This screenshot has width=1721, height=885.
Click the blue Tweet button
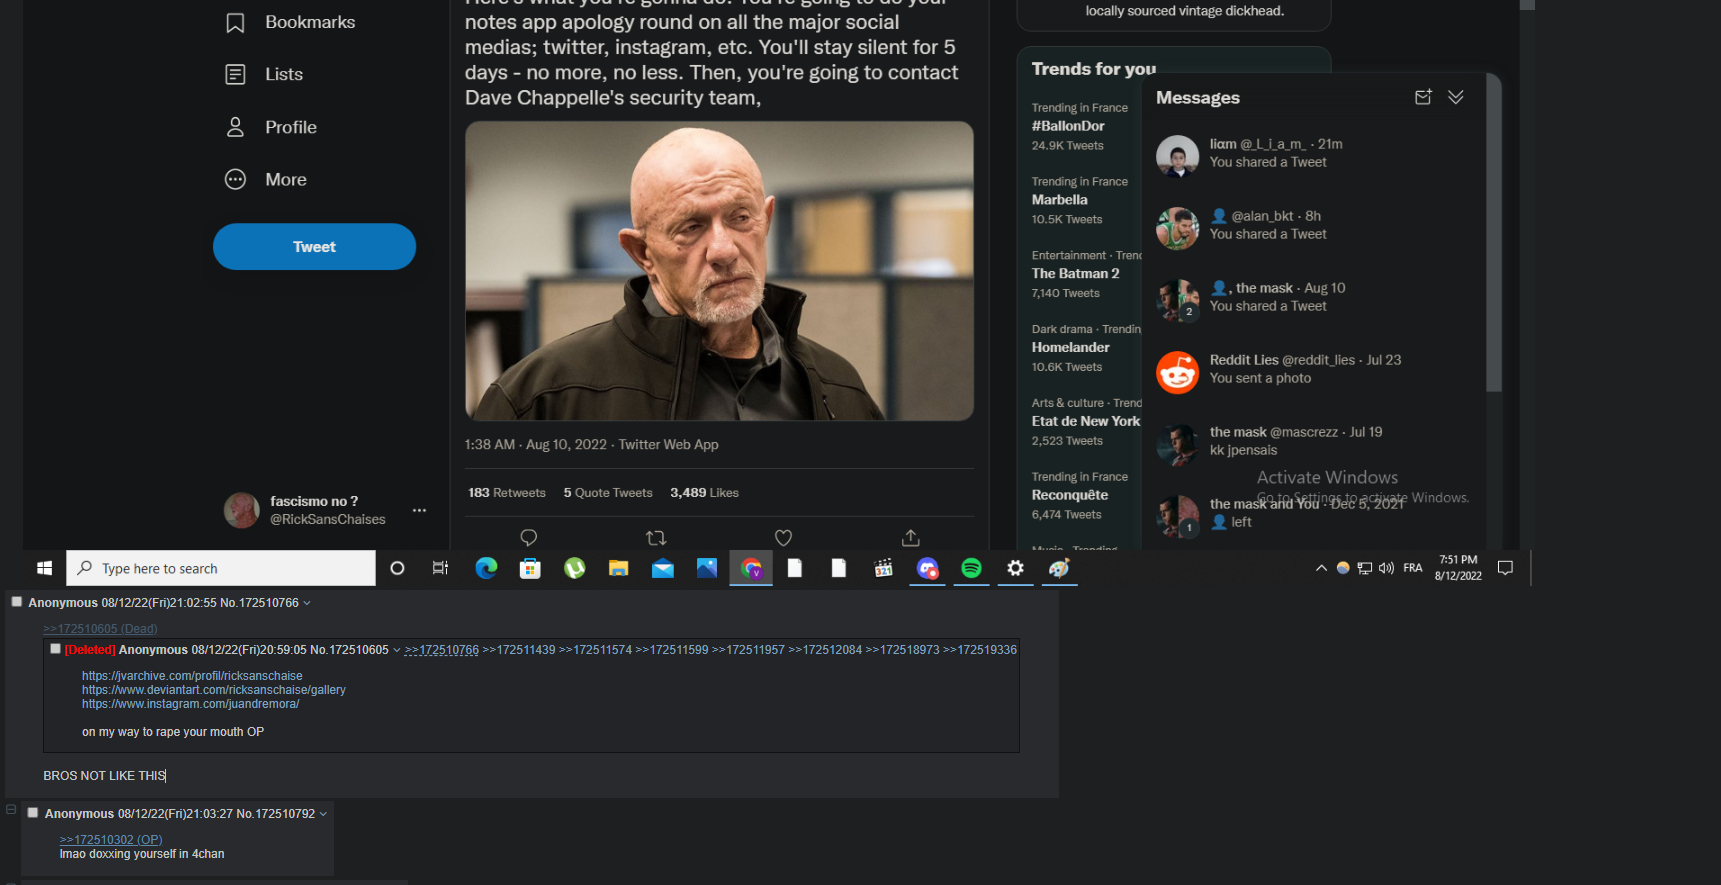point(314,246)
